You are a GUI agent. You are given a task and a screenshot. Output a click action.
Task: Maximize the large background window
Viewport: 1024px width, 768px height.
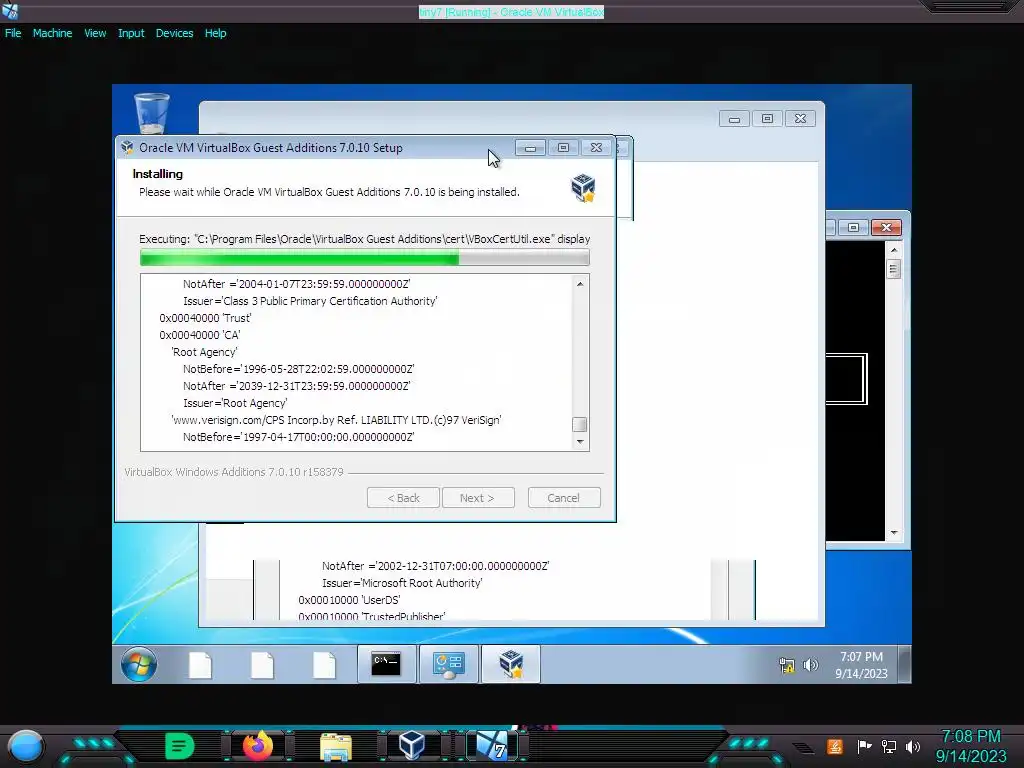[767, 119]
